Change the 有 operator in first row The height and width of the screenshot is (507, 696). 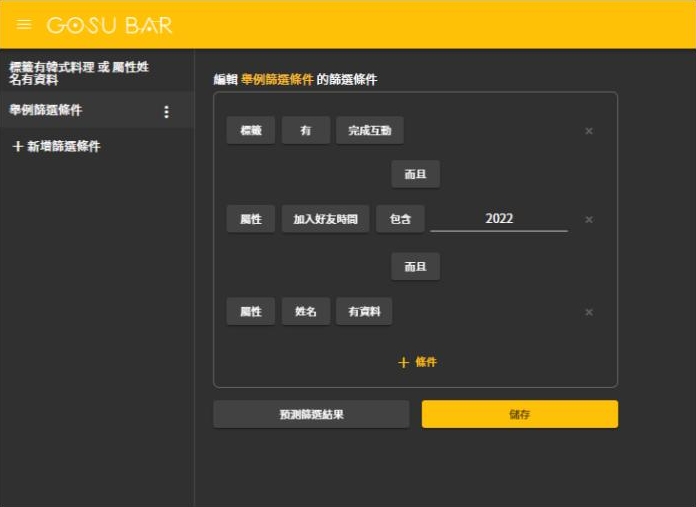[x=305, y=131]
